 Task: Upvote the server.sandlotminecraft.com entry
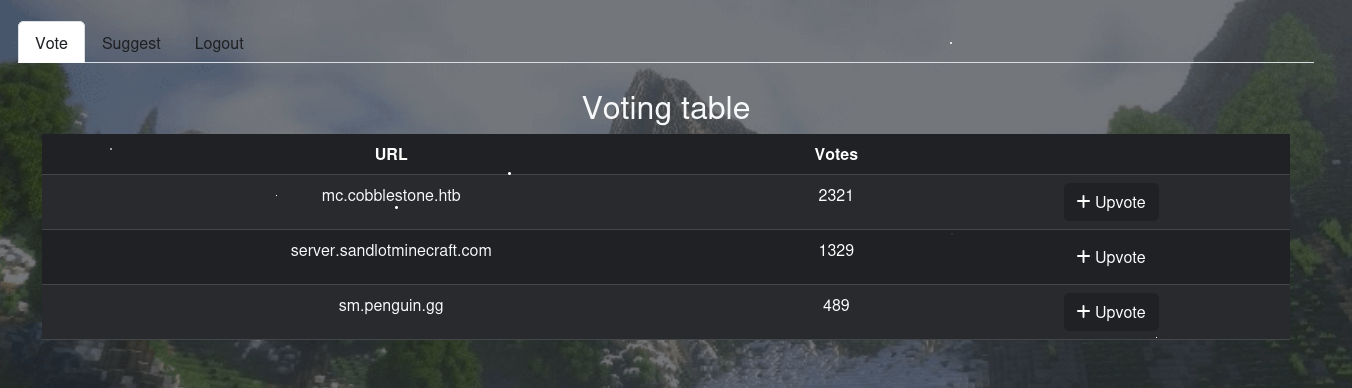(x=1111, y=257)
